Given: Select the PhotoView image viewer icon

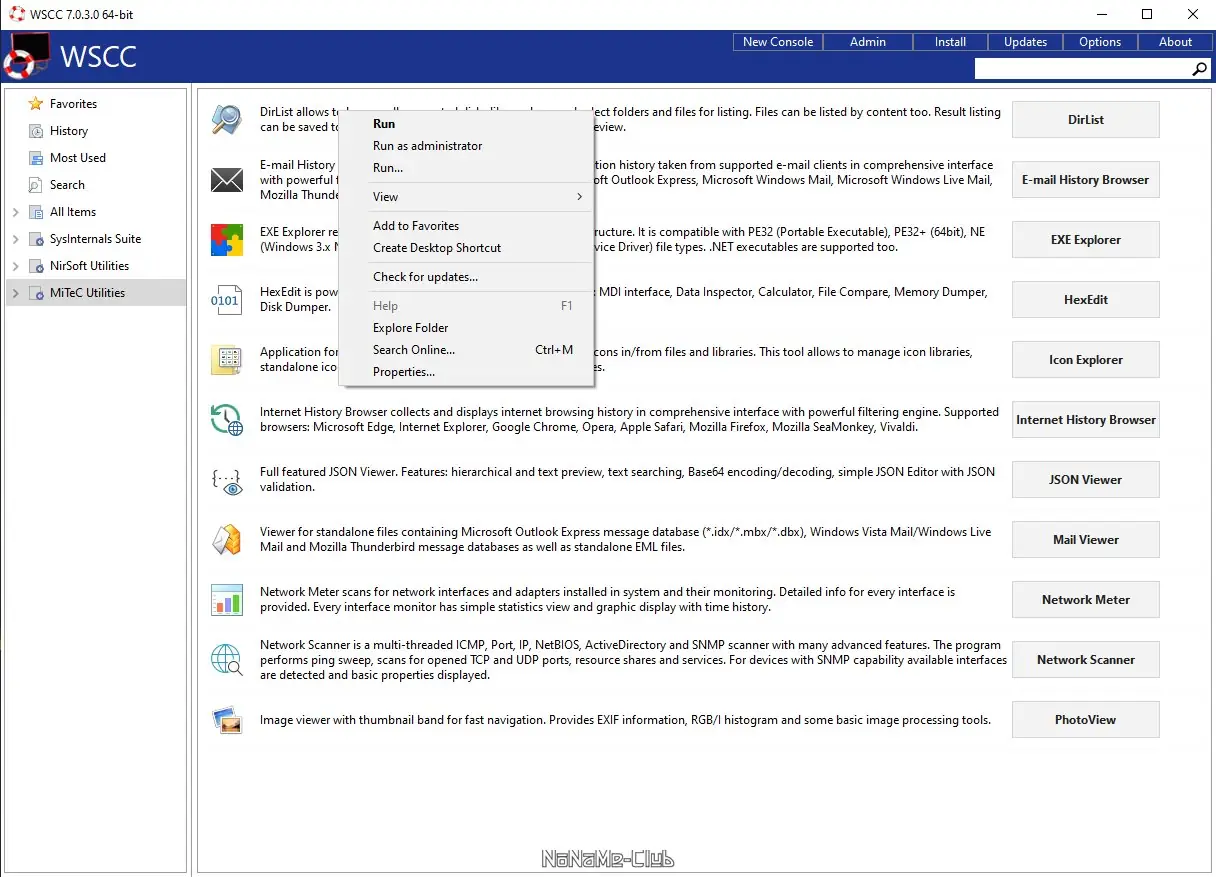Looking at the screenshot, I should pyautogui.click(x=227, y=719).
